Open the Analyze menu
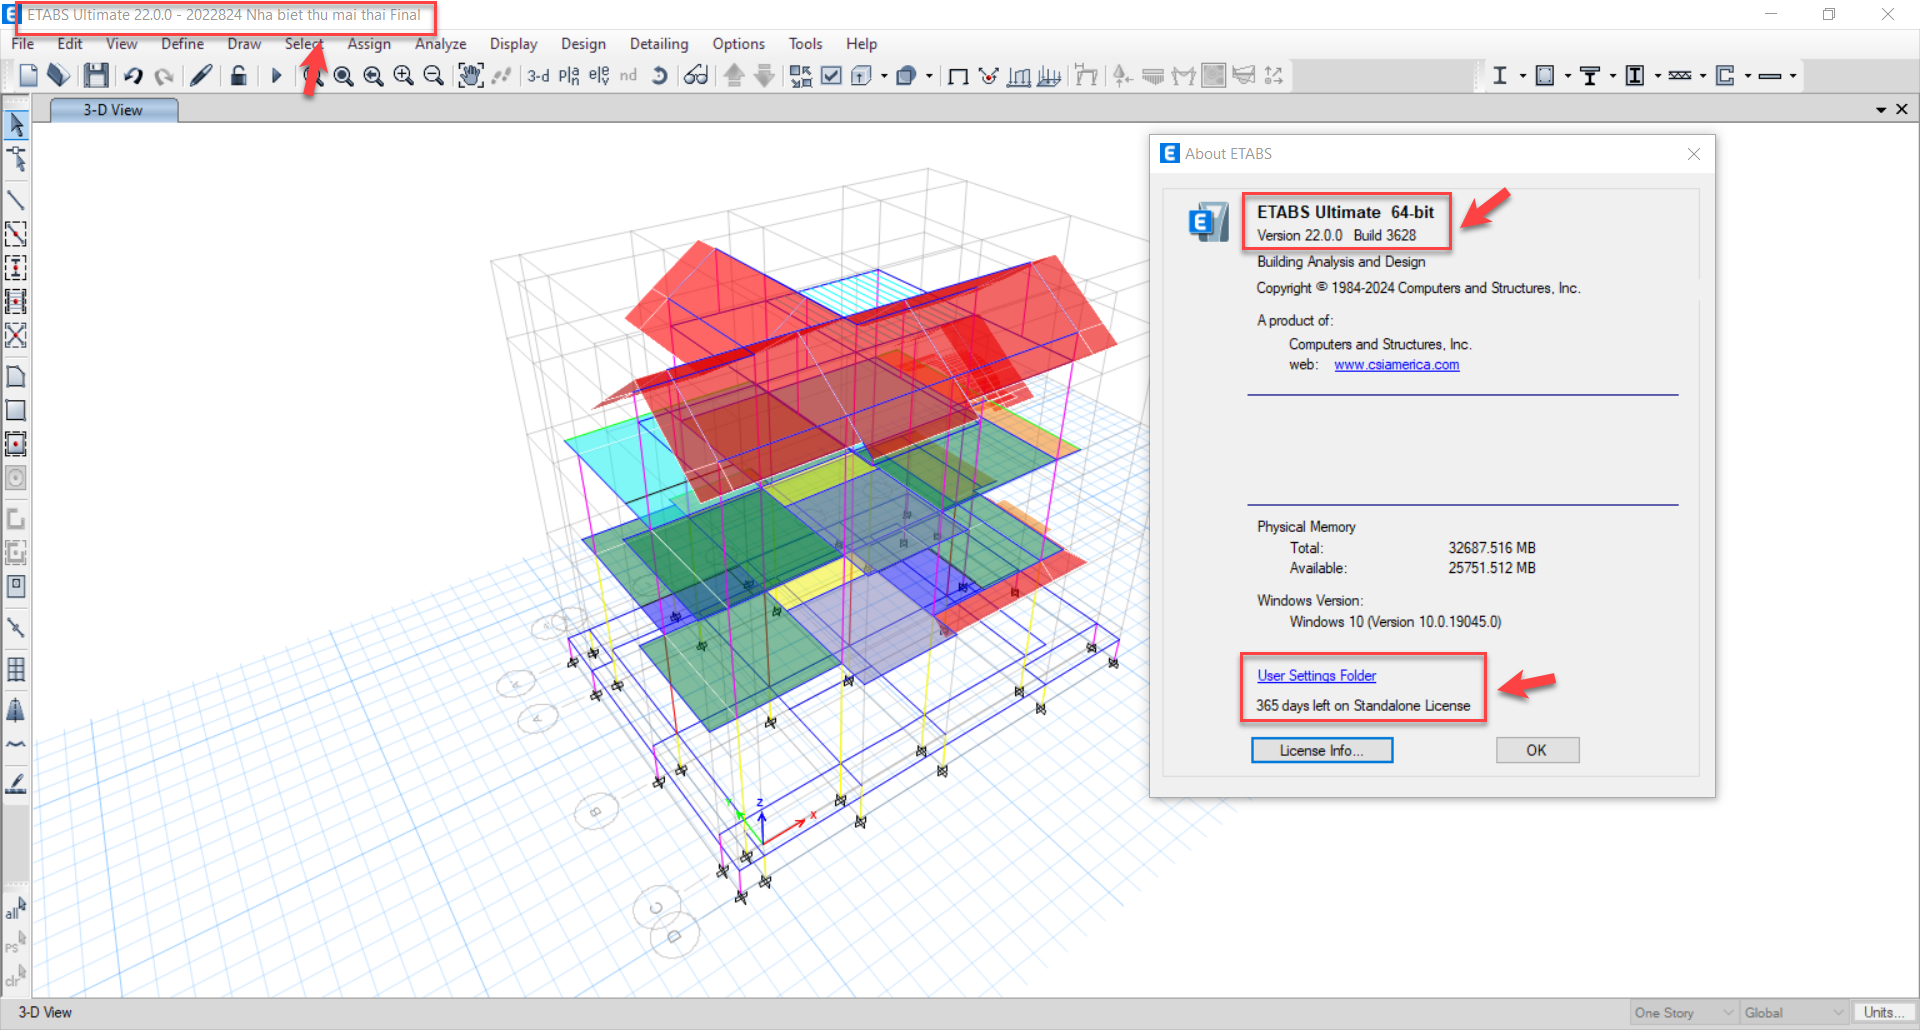The width and height of the screenshot is (1920, 1030). [440, 44]
